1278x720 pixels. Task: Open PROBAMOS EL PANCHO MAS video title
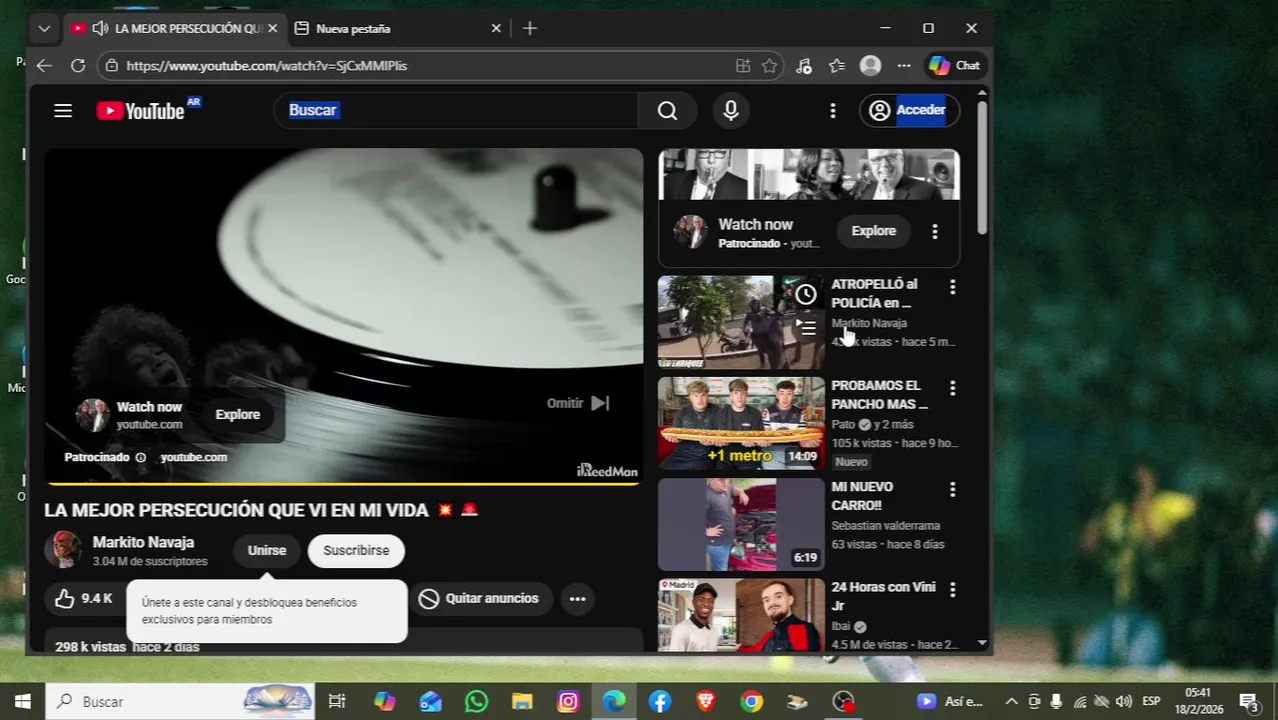(880, 395)
